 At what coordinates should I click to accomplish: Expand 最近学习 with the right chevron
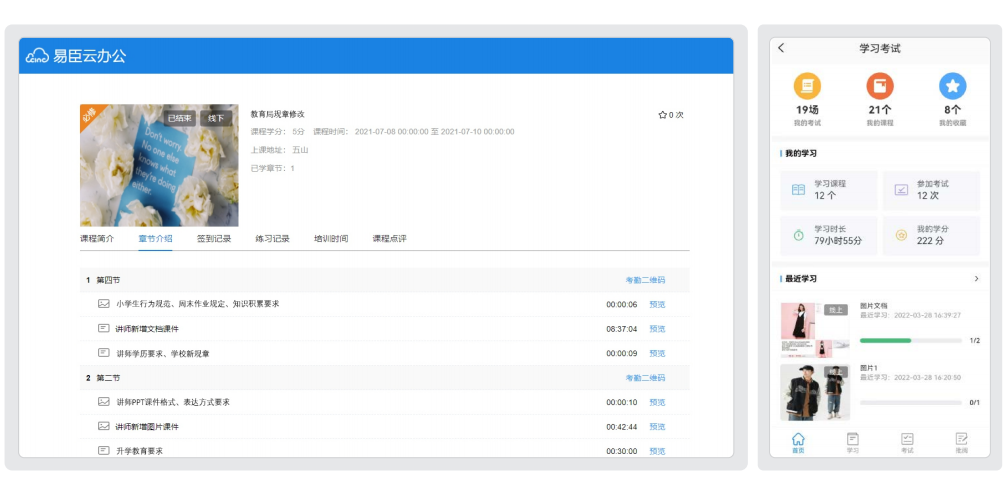click(976, 279)
